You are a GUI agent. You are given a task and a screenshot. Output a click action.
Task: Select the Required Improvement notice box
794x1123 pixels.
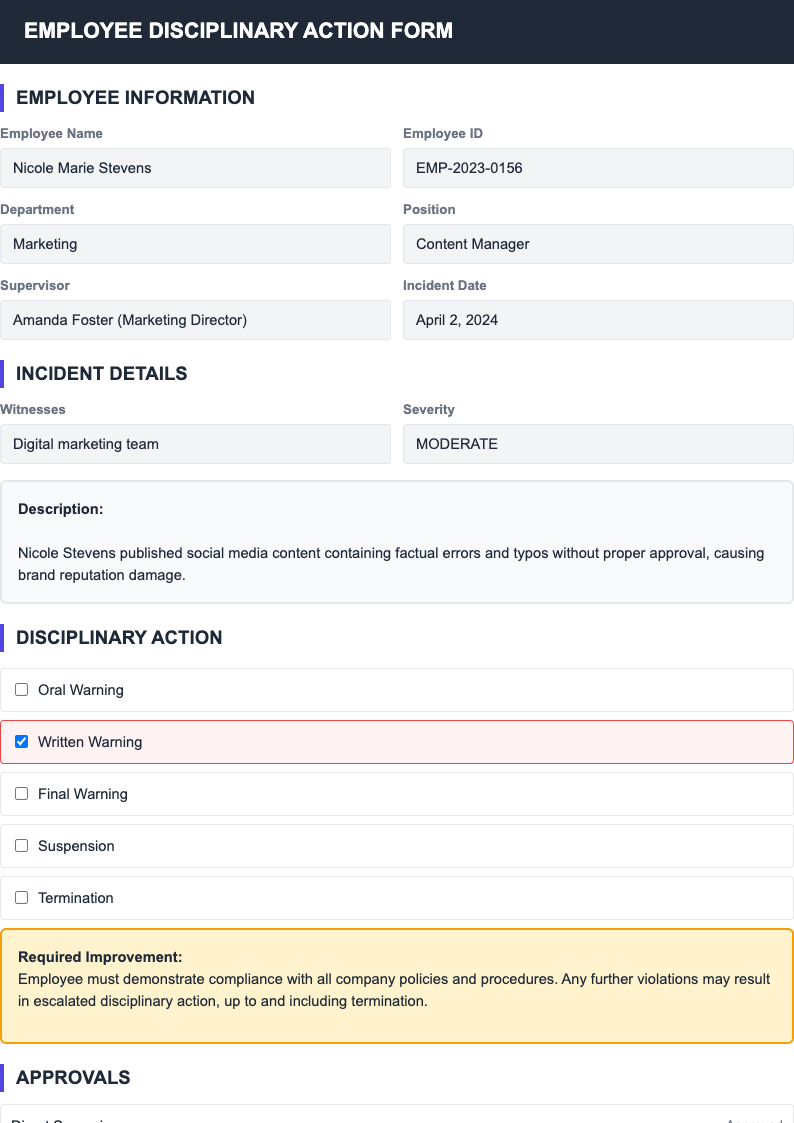(397, 985)
